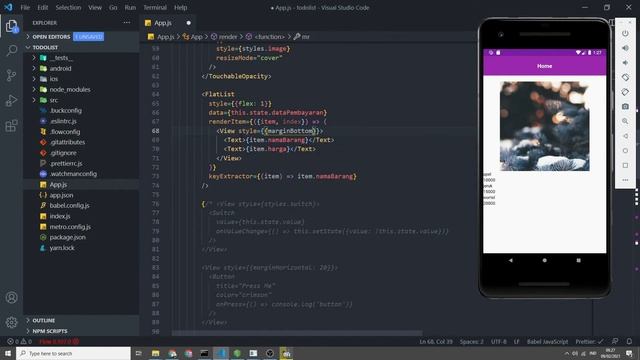
Task: Open the Extensions view
Action: coord(11,125)
